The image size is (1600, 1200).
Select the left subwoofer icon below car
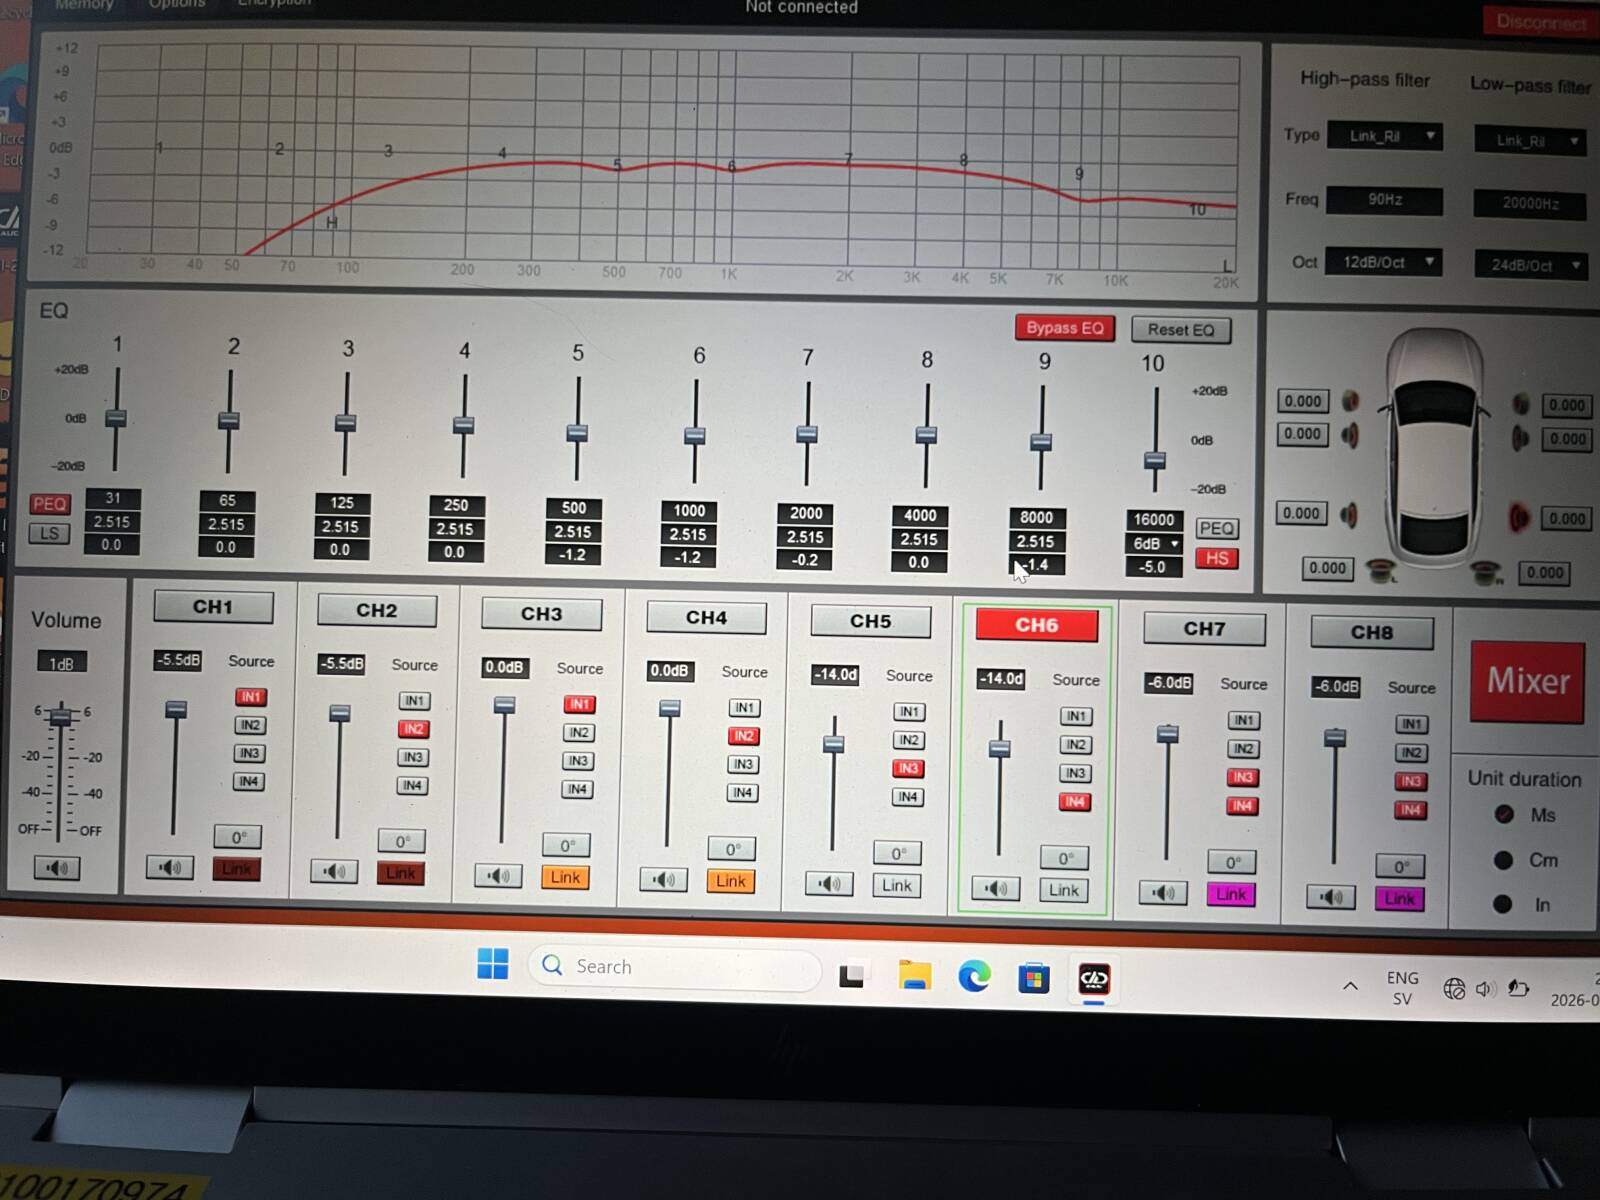coord(1381,571)
